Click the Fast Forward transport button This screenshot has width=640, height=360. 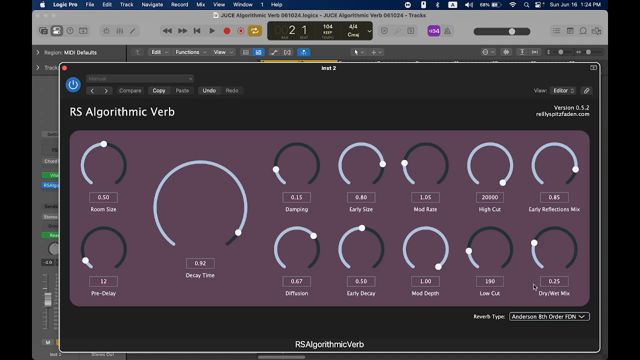[182, 31]
